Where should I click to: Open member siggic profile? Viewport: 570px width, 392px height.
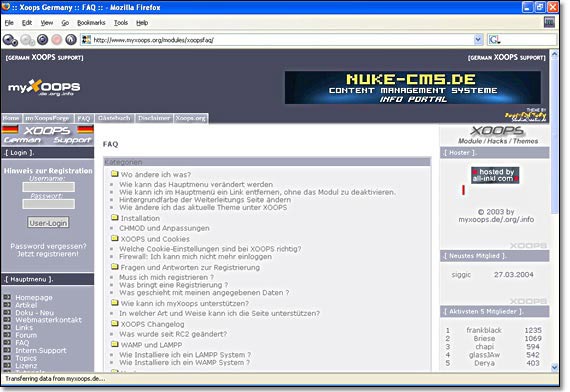pyautogui.click(x=461, y=275)
